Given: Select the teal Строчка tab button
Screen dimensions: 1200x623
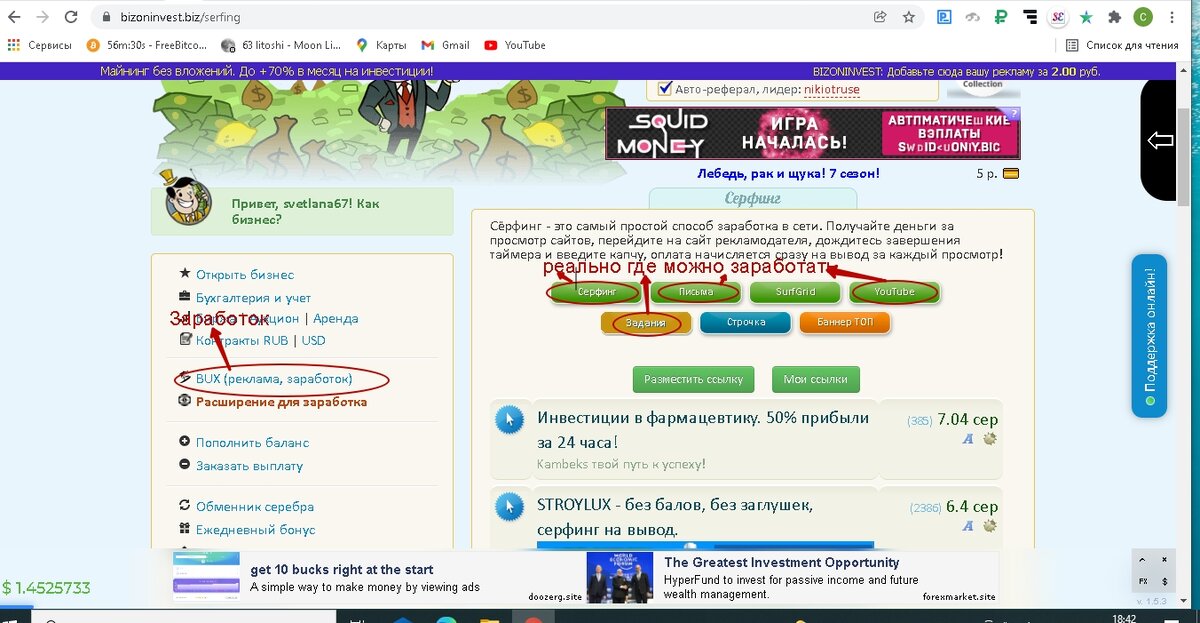Looking at the screenshot, I should (745, 322).
